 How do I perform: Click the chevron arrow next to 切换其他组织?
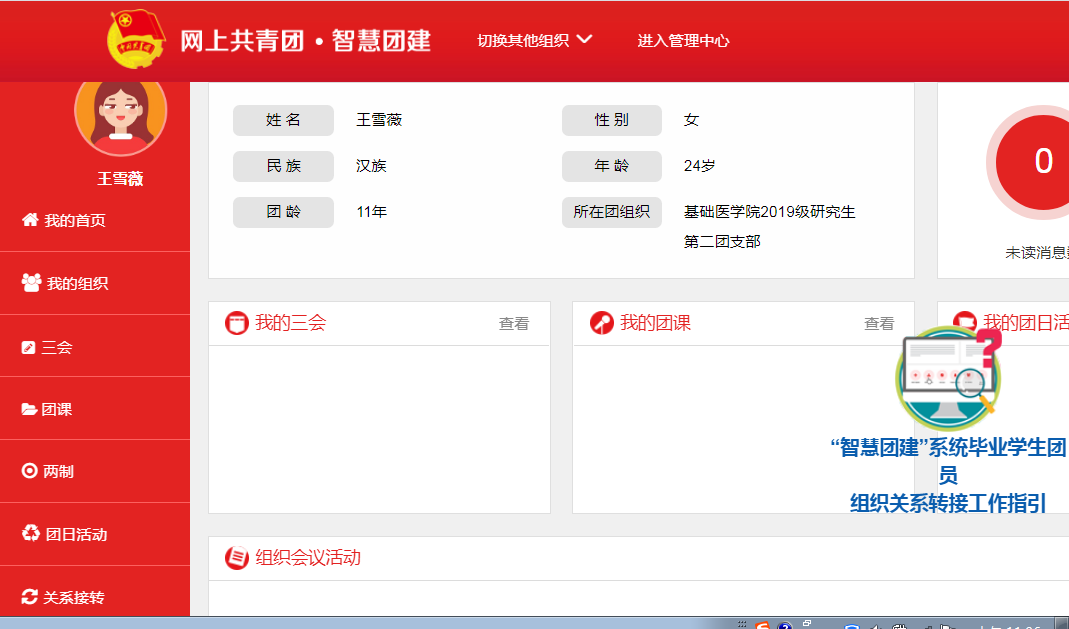point(585,40)
